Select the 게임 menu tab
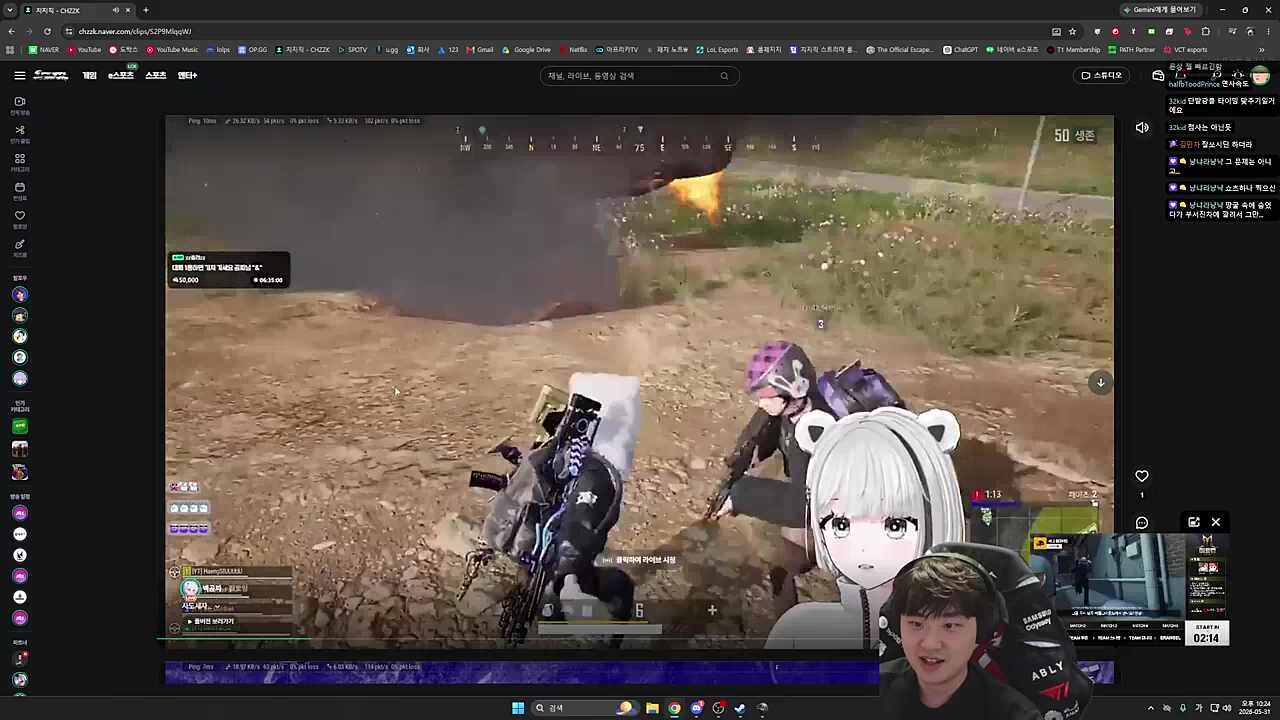 point(89,75)
